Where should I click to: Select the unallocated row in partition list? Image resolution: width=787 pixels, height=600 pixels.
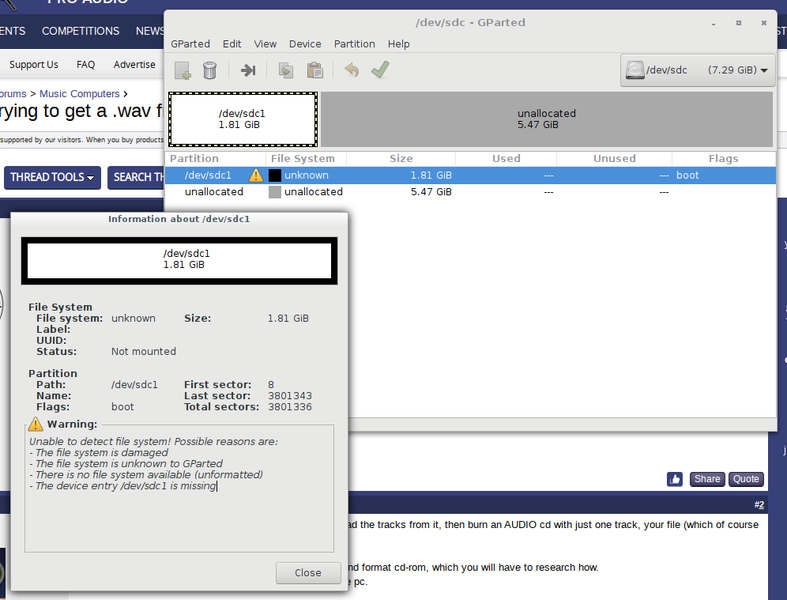click(470, 192)
